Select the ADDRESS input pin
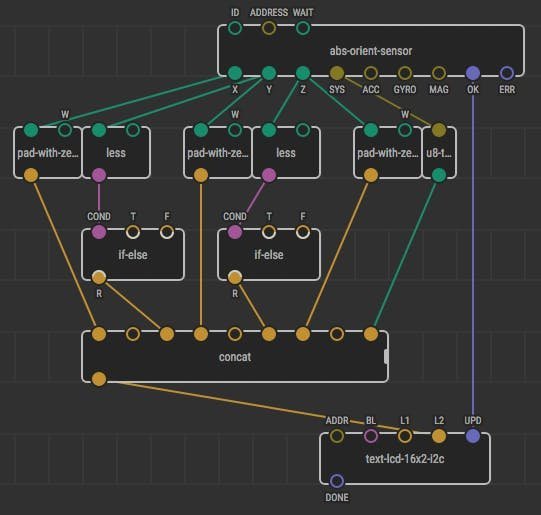541x515 pixels. (x=269, y=28)
